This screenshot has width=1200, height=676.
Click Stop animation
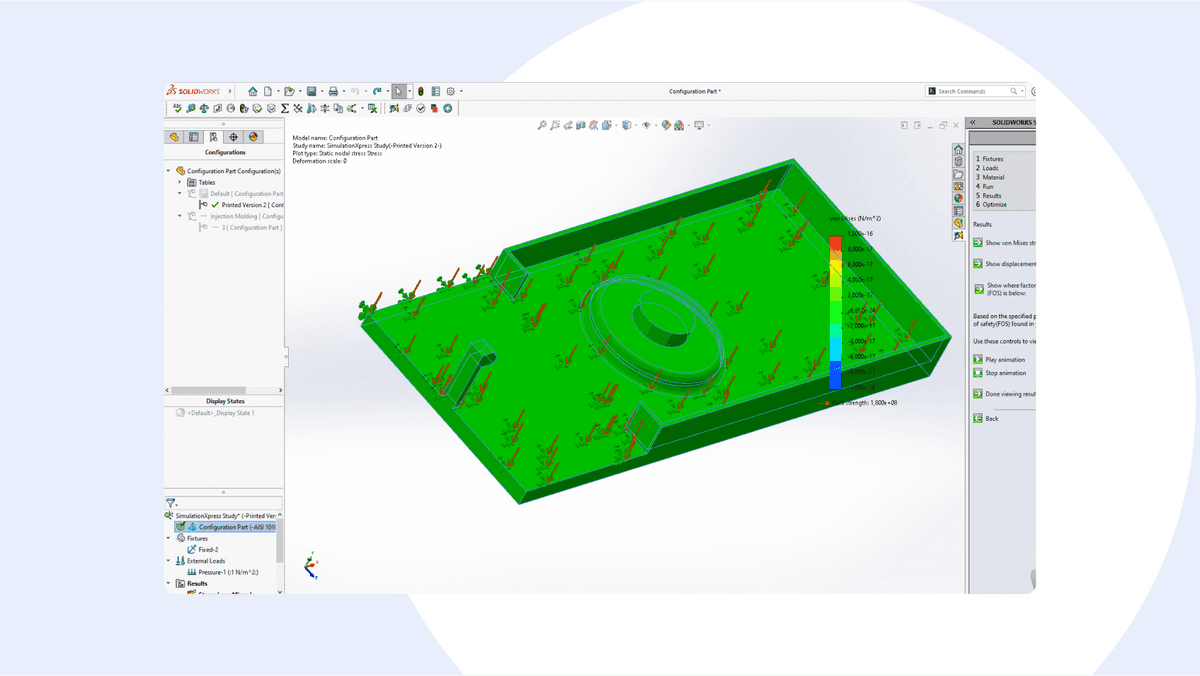[999, 373]
